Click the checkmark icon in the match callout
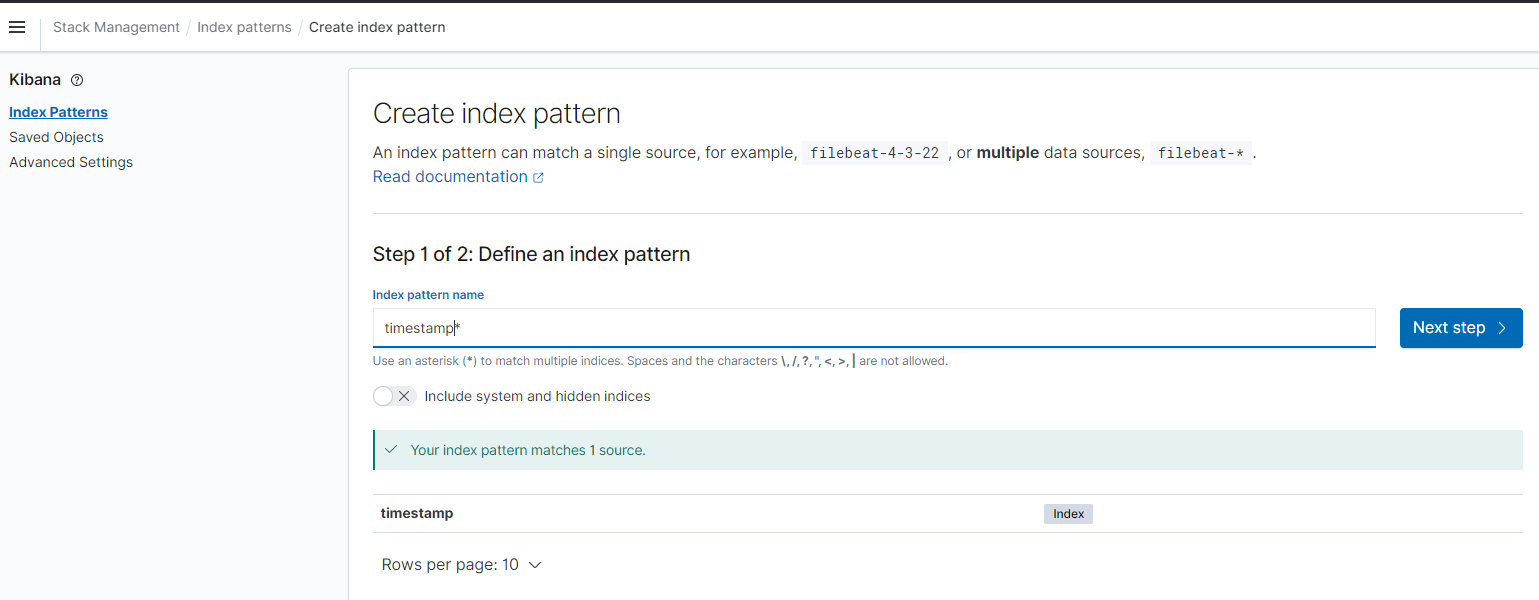The width and height of the screenshot is (1539, 600). 391,450
